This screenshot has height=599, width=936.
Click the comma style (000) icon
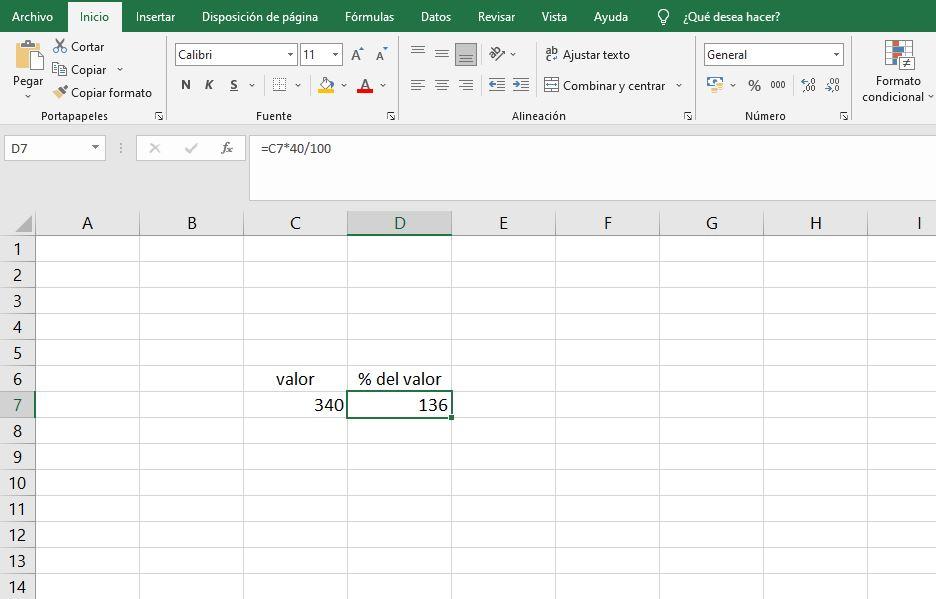click(779, 86)
